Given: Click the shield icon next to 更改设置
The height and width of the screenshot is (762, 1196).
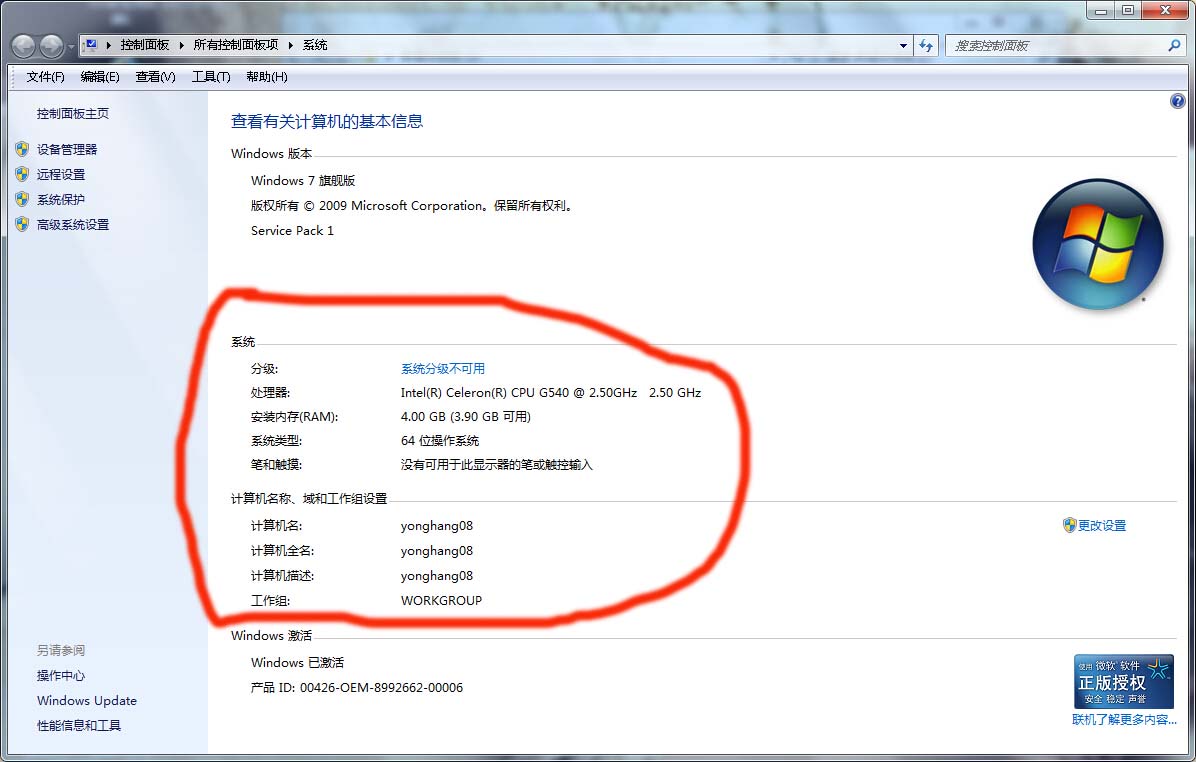Looking at the screenshot, I should [1069, 525].
